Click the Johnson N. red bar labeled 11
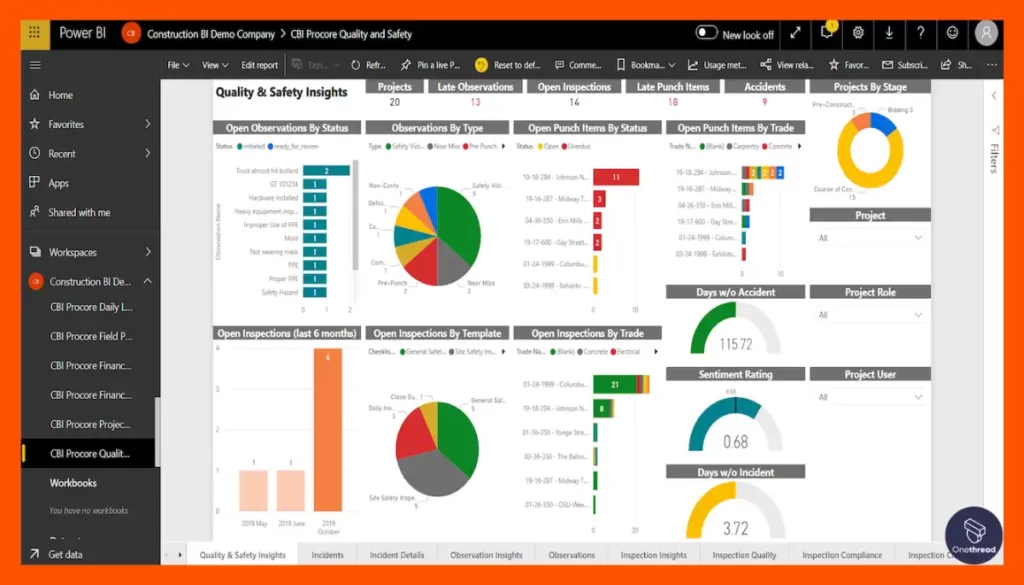 (616, 177)
